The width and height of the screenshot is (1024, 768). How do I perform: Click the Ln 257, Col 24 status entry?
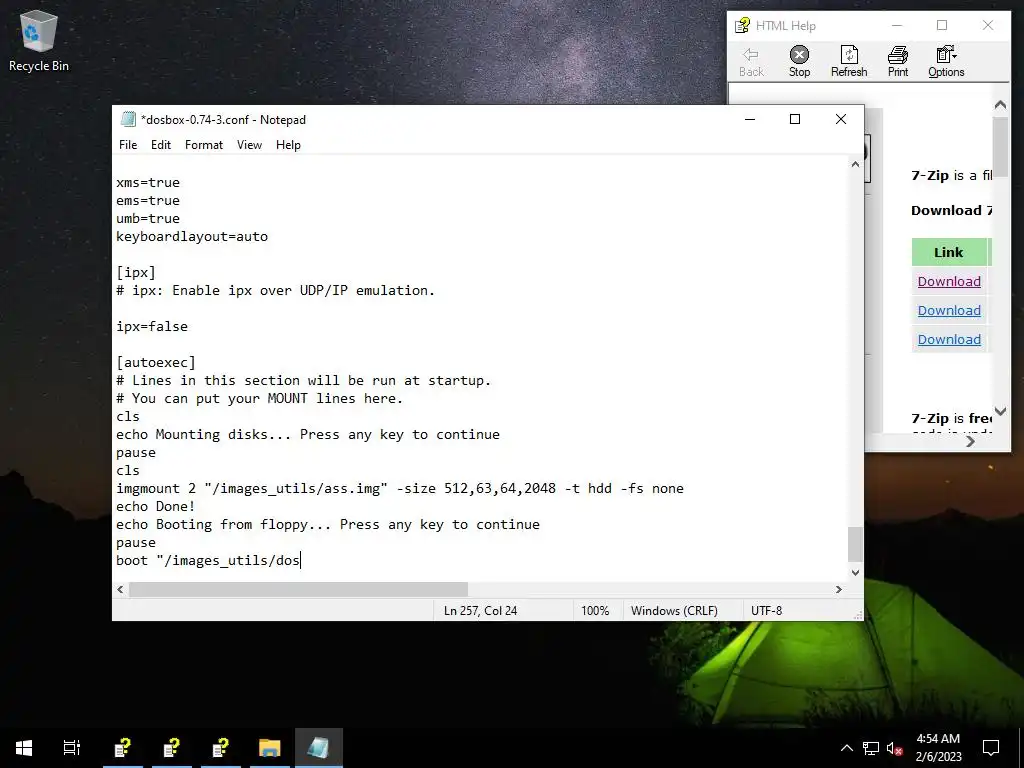pos(481,611)
